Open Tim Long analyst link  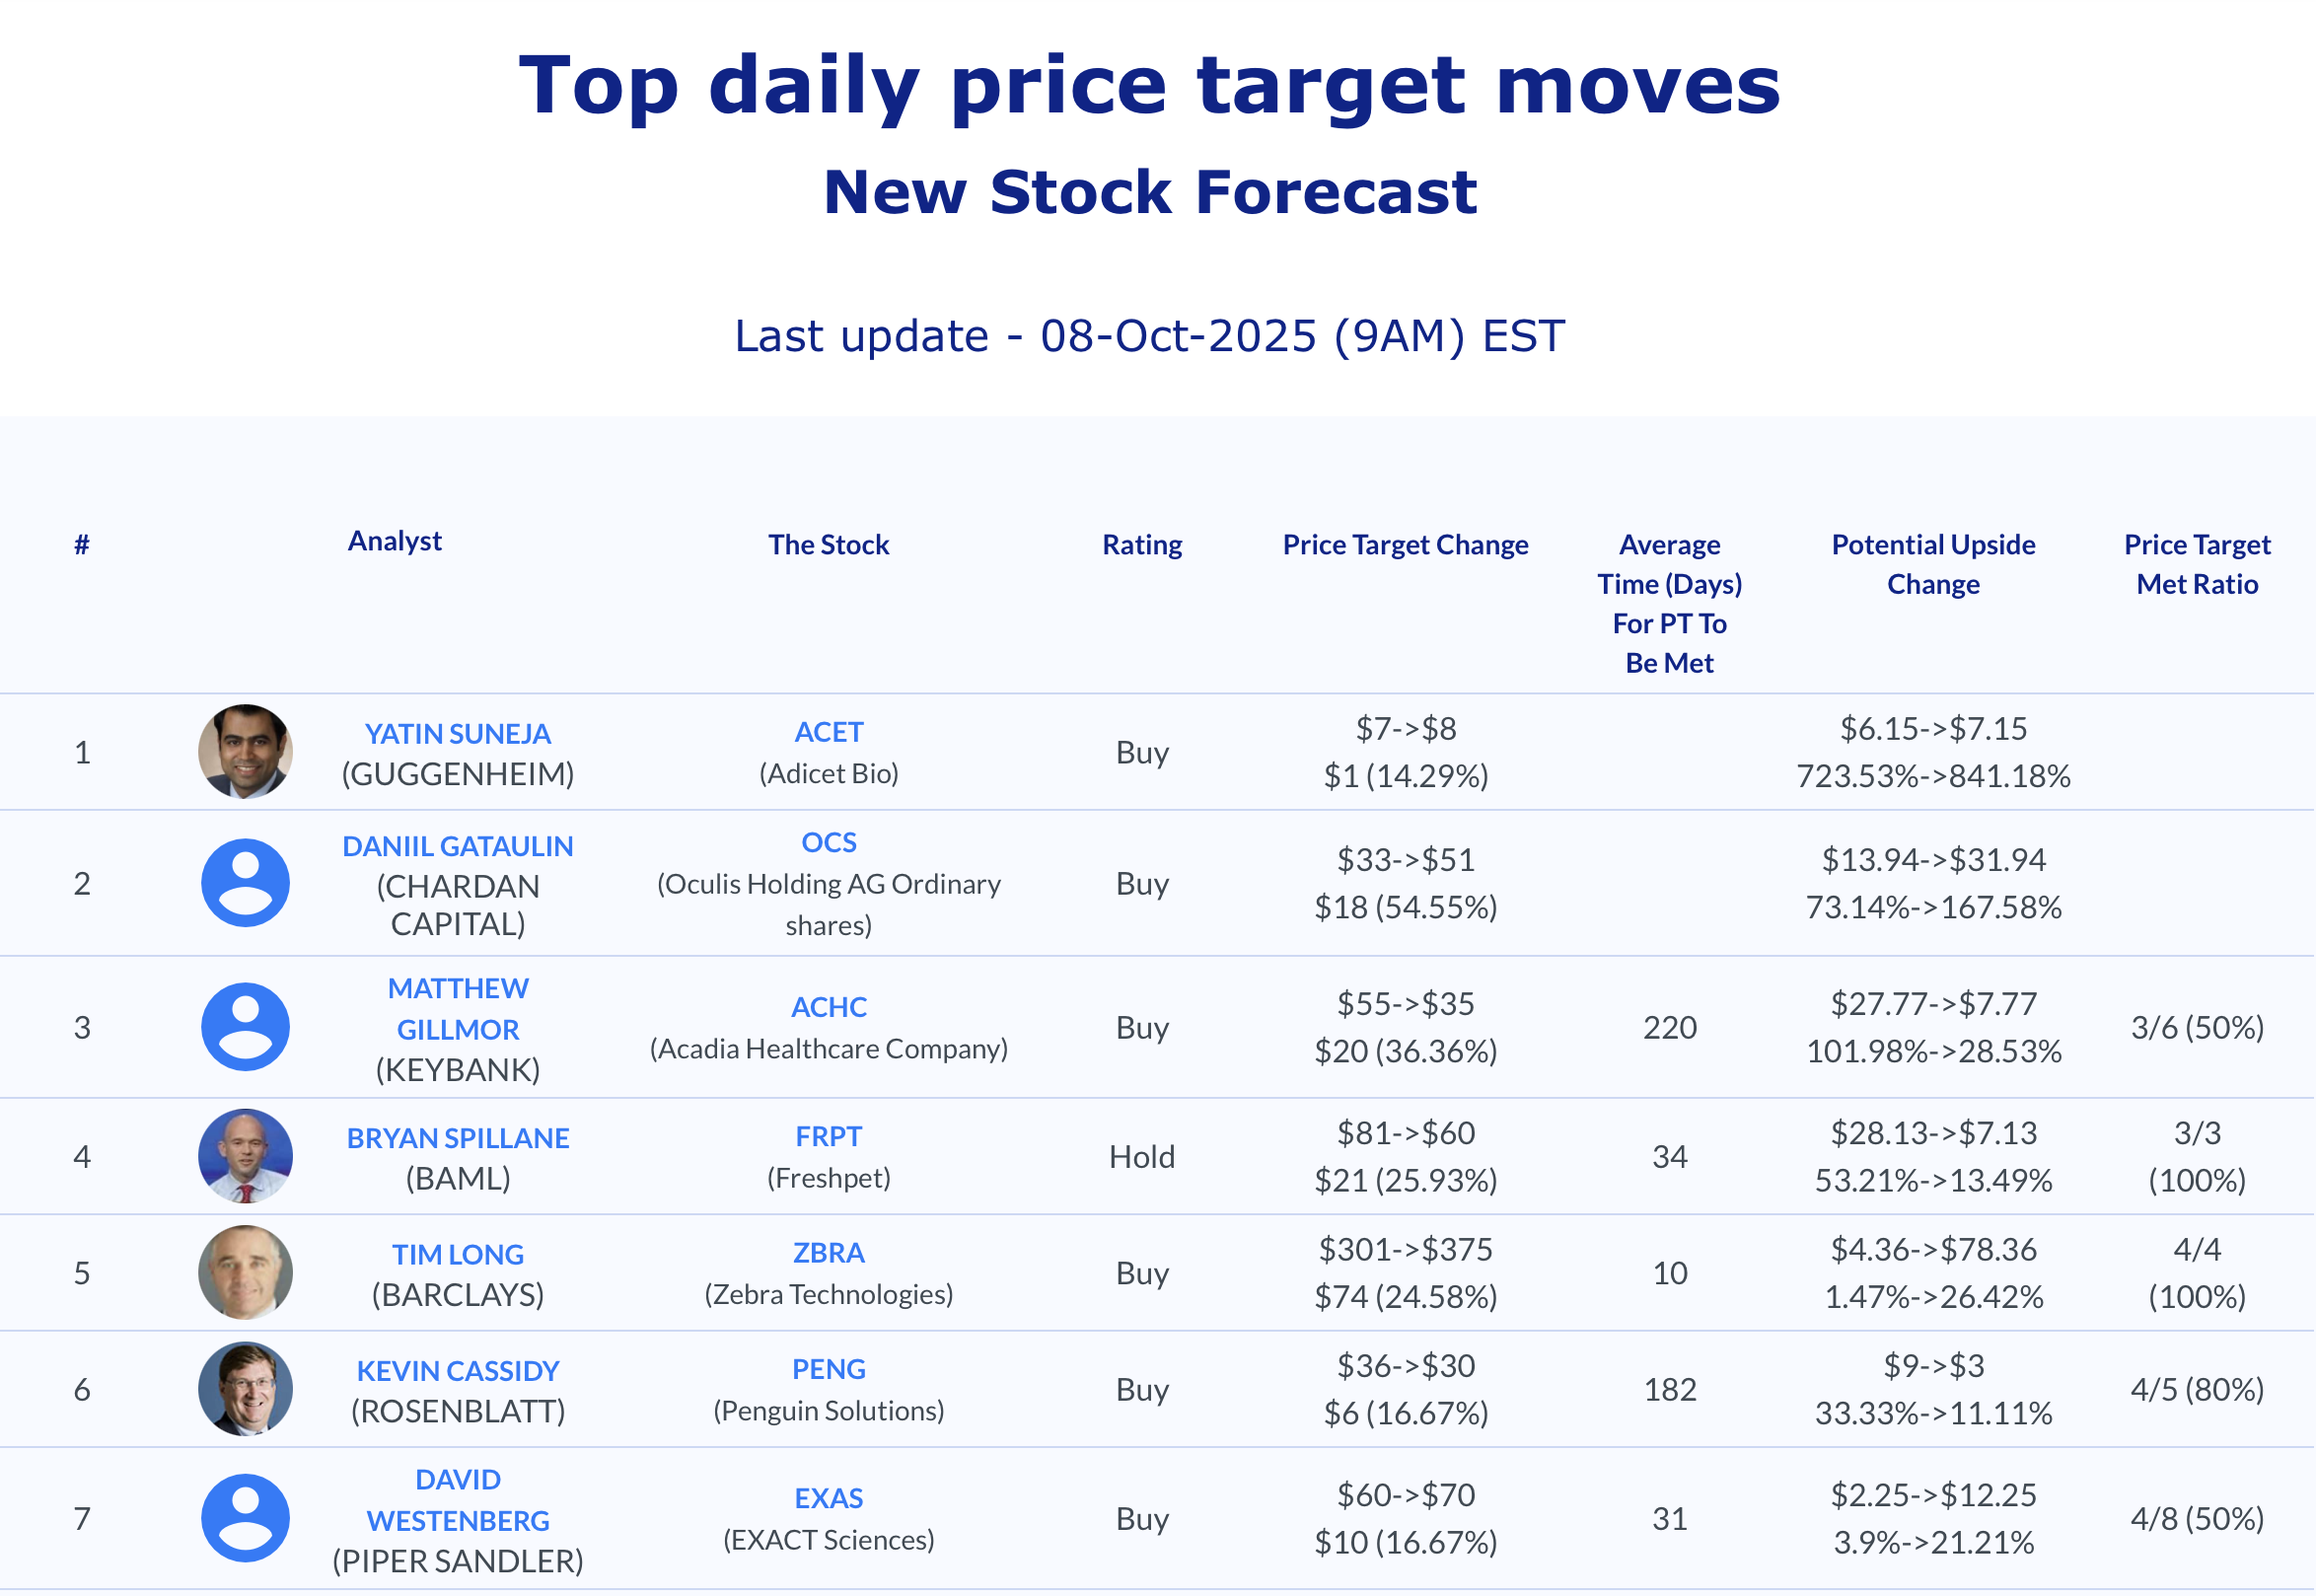point(457,1254)
